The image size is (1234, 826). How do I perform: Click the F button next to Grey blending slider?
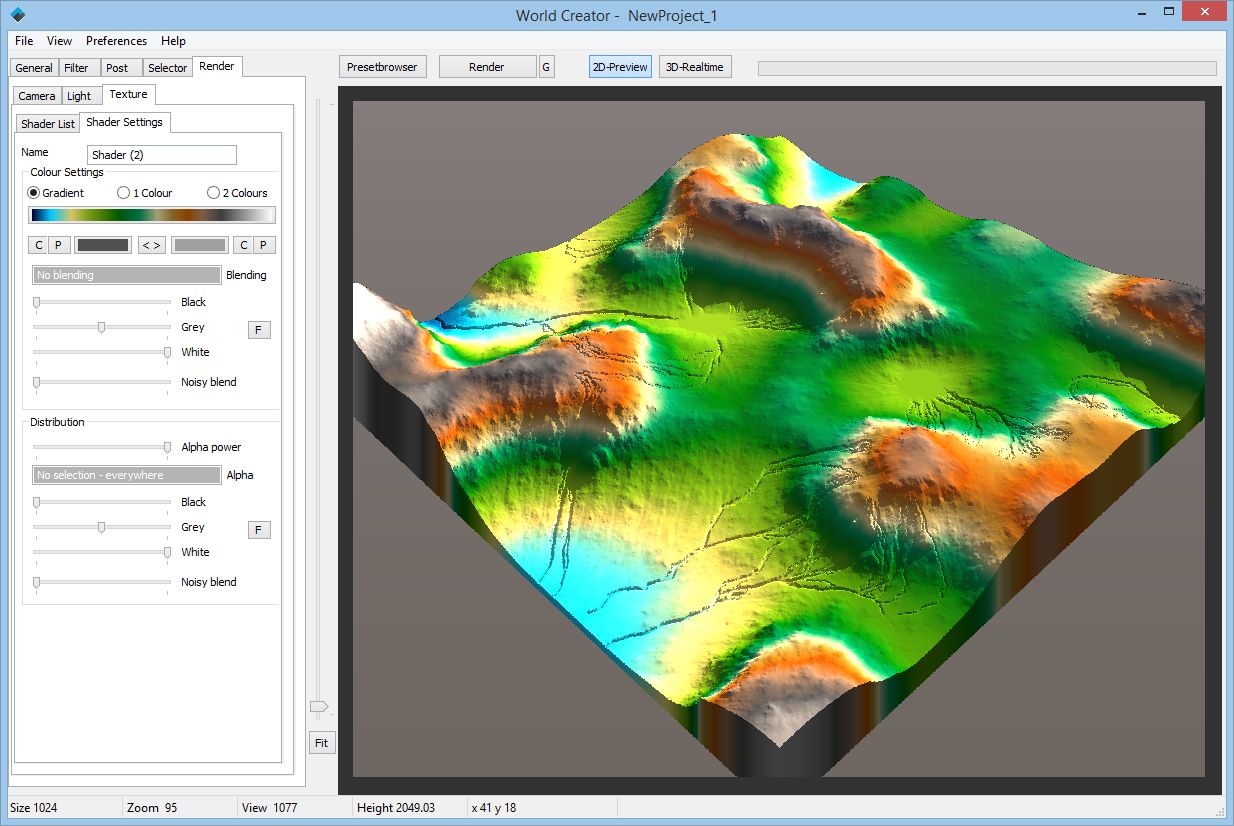pos(259,329)
